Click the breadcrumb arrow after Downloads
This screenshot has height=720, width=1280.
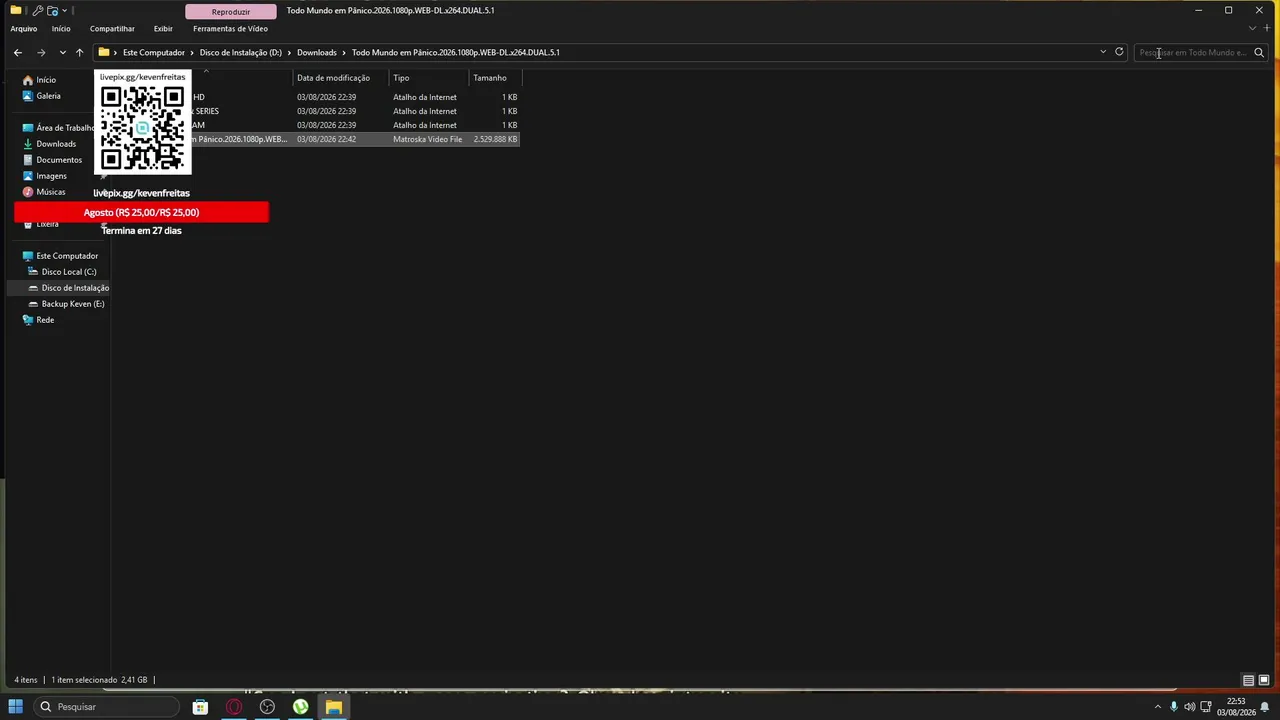click(x=345, y=52)
